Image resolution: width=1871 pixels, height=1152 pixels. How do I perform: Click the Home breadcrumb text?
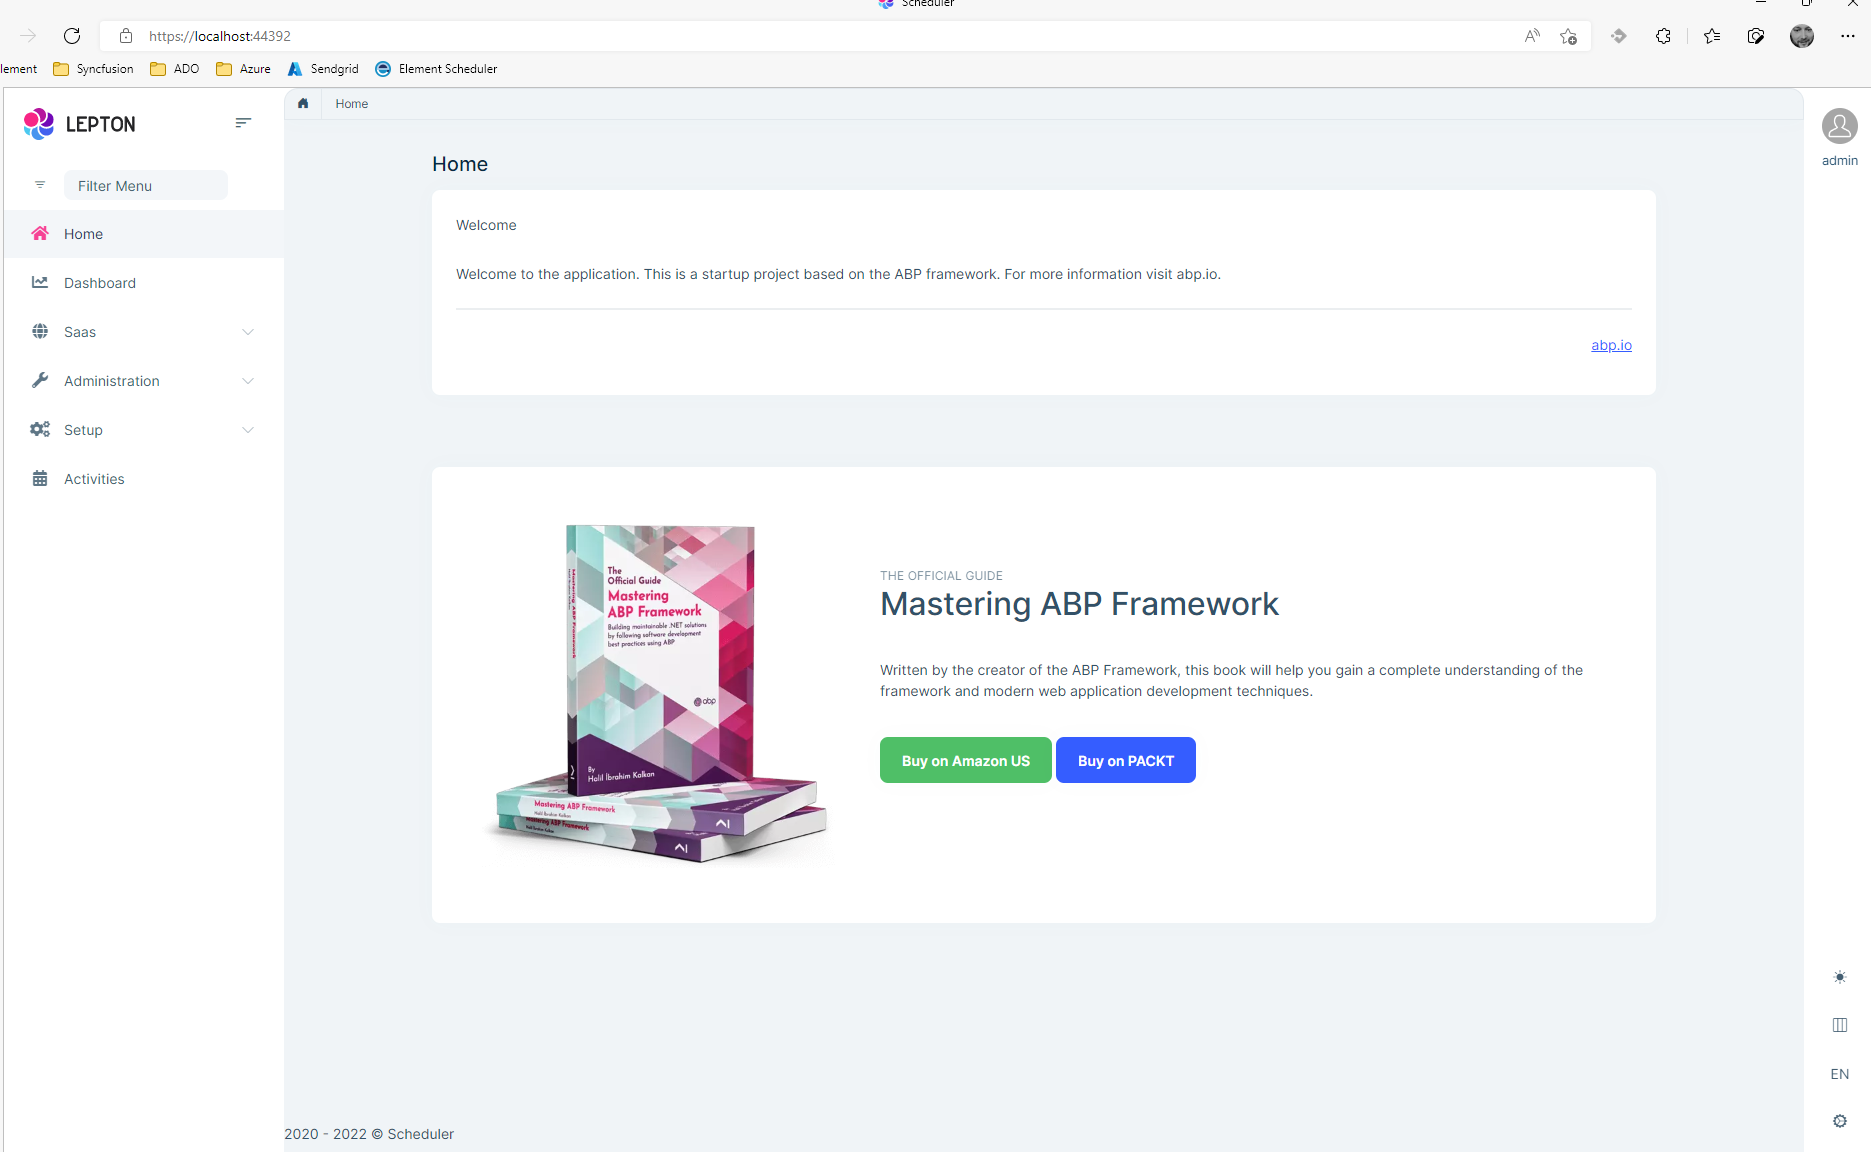351,104
